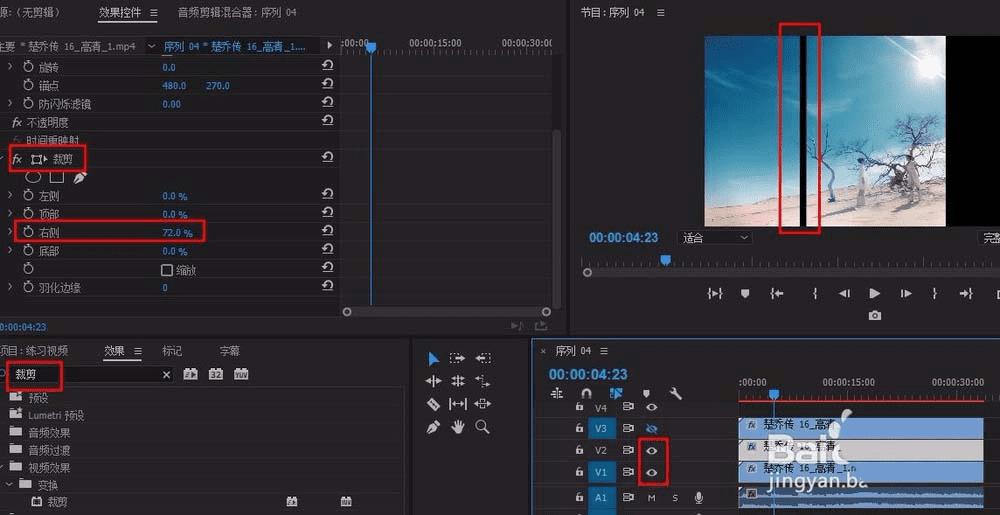This screenshot has height=515, width=1000.
Task: Click Go to In point button
Action: (x=776, y=293)
